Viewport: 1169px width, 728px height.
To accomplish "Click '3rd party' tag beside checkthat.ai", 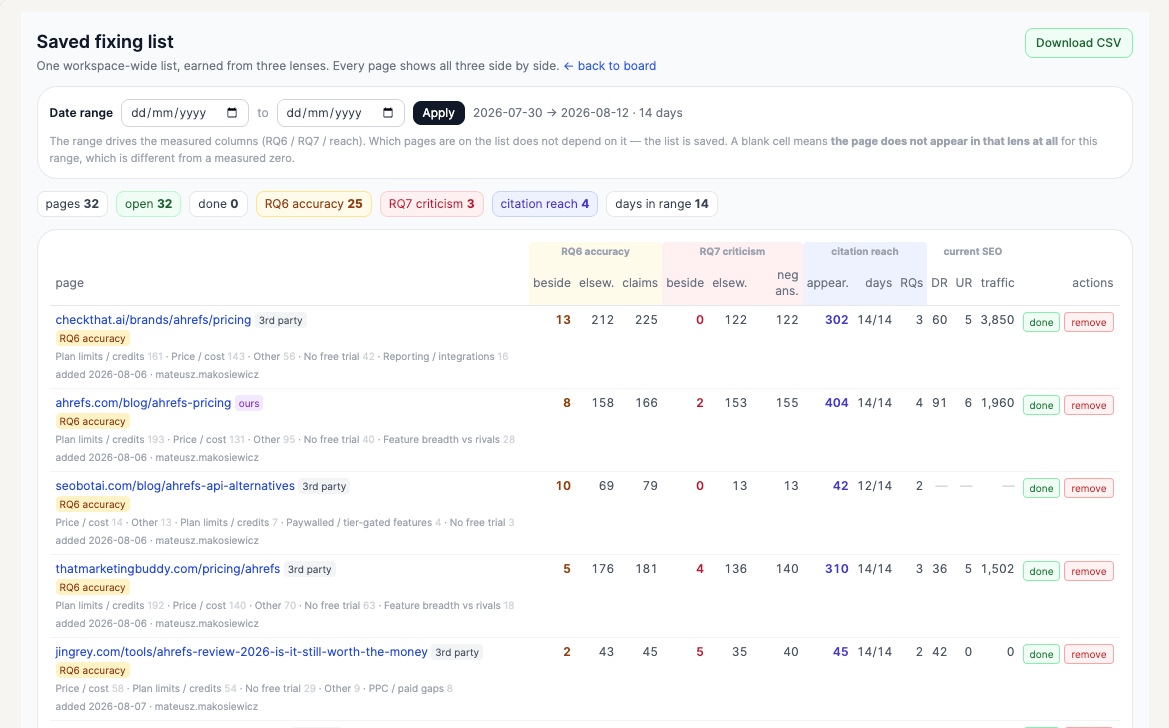I will 280,320.
